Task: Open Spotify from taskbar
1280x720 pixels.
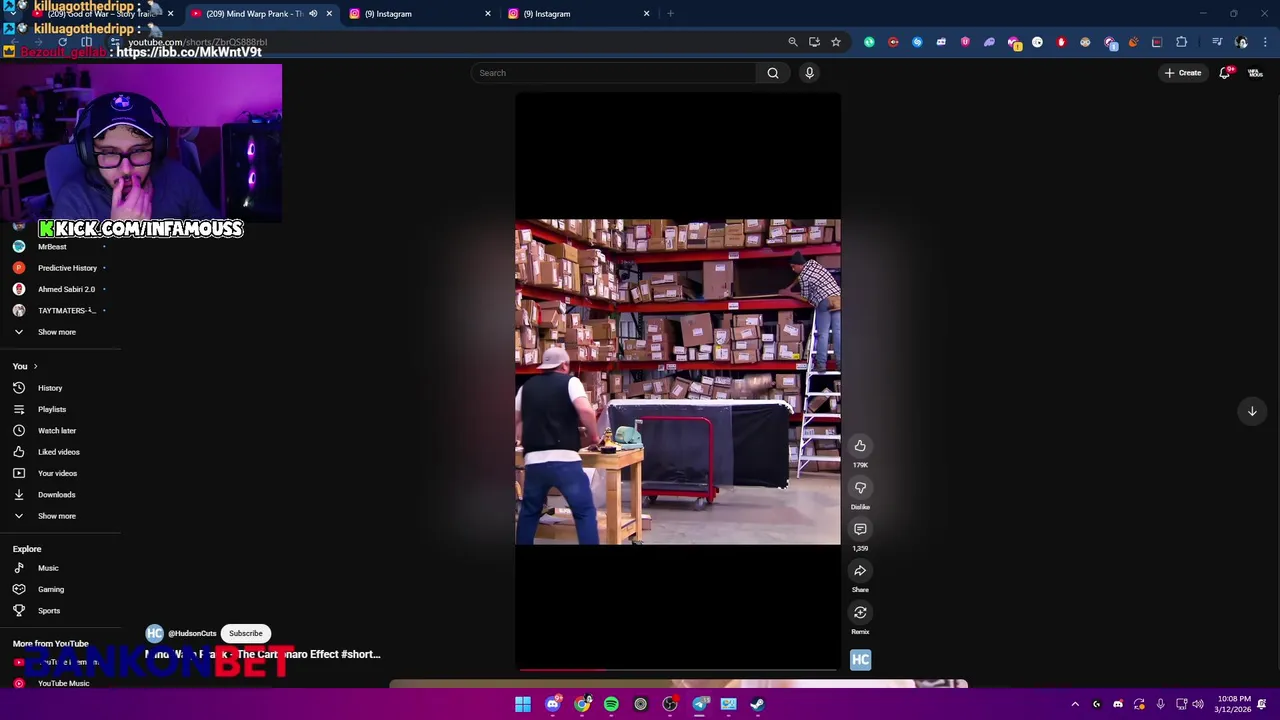Action: [x=611, y=704]
